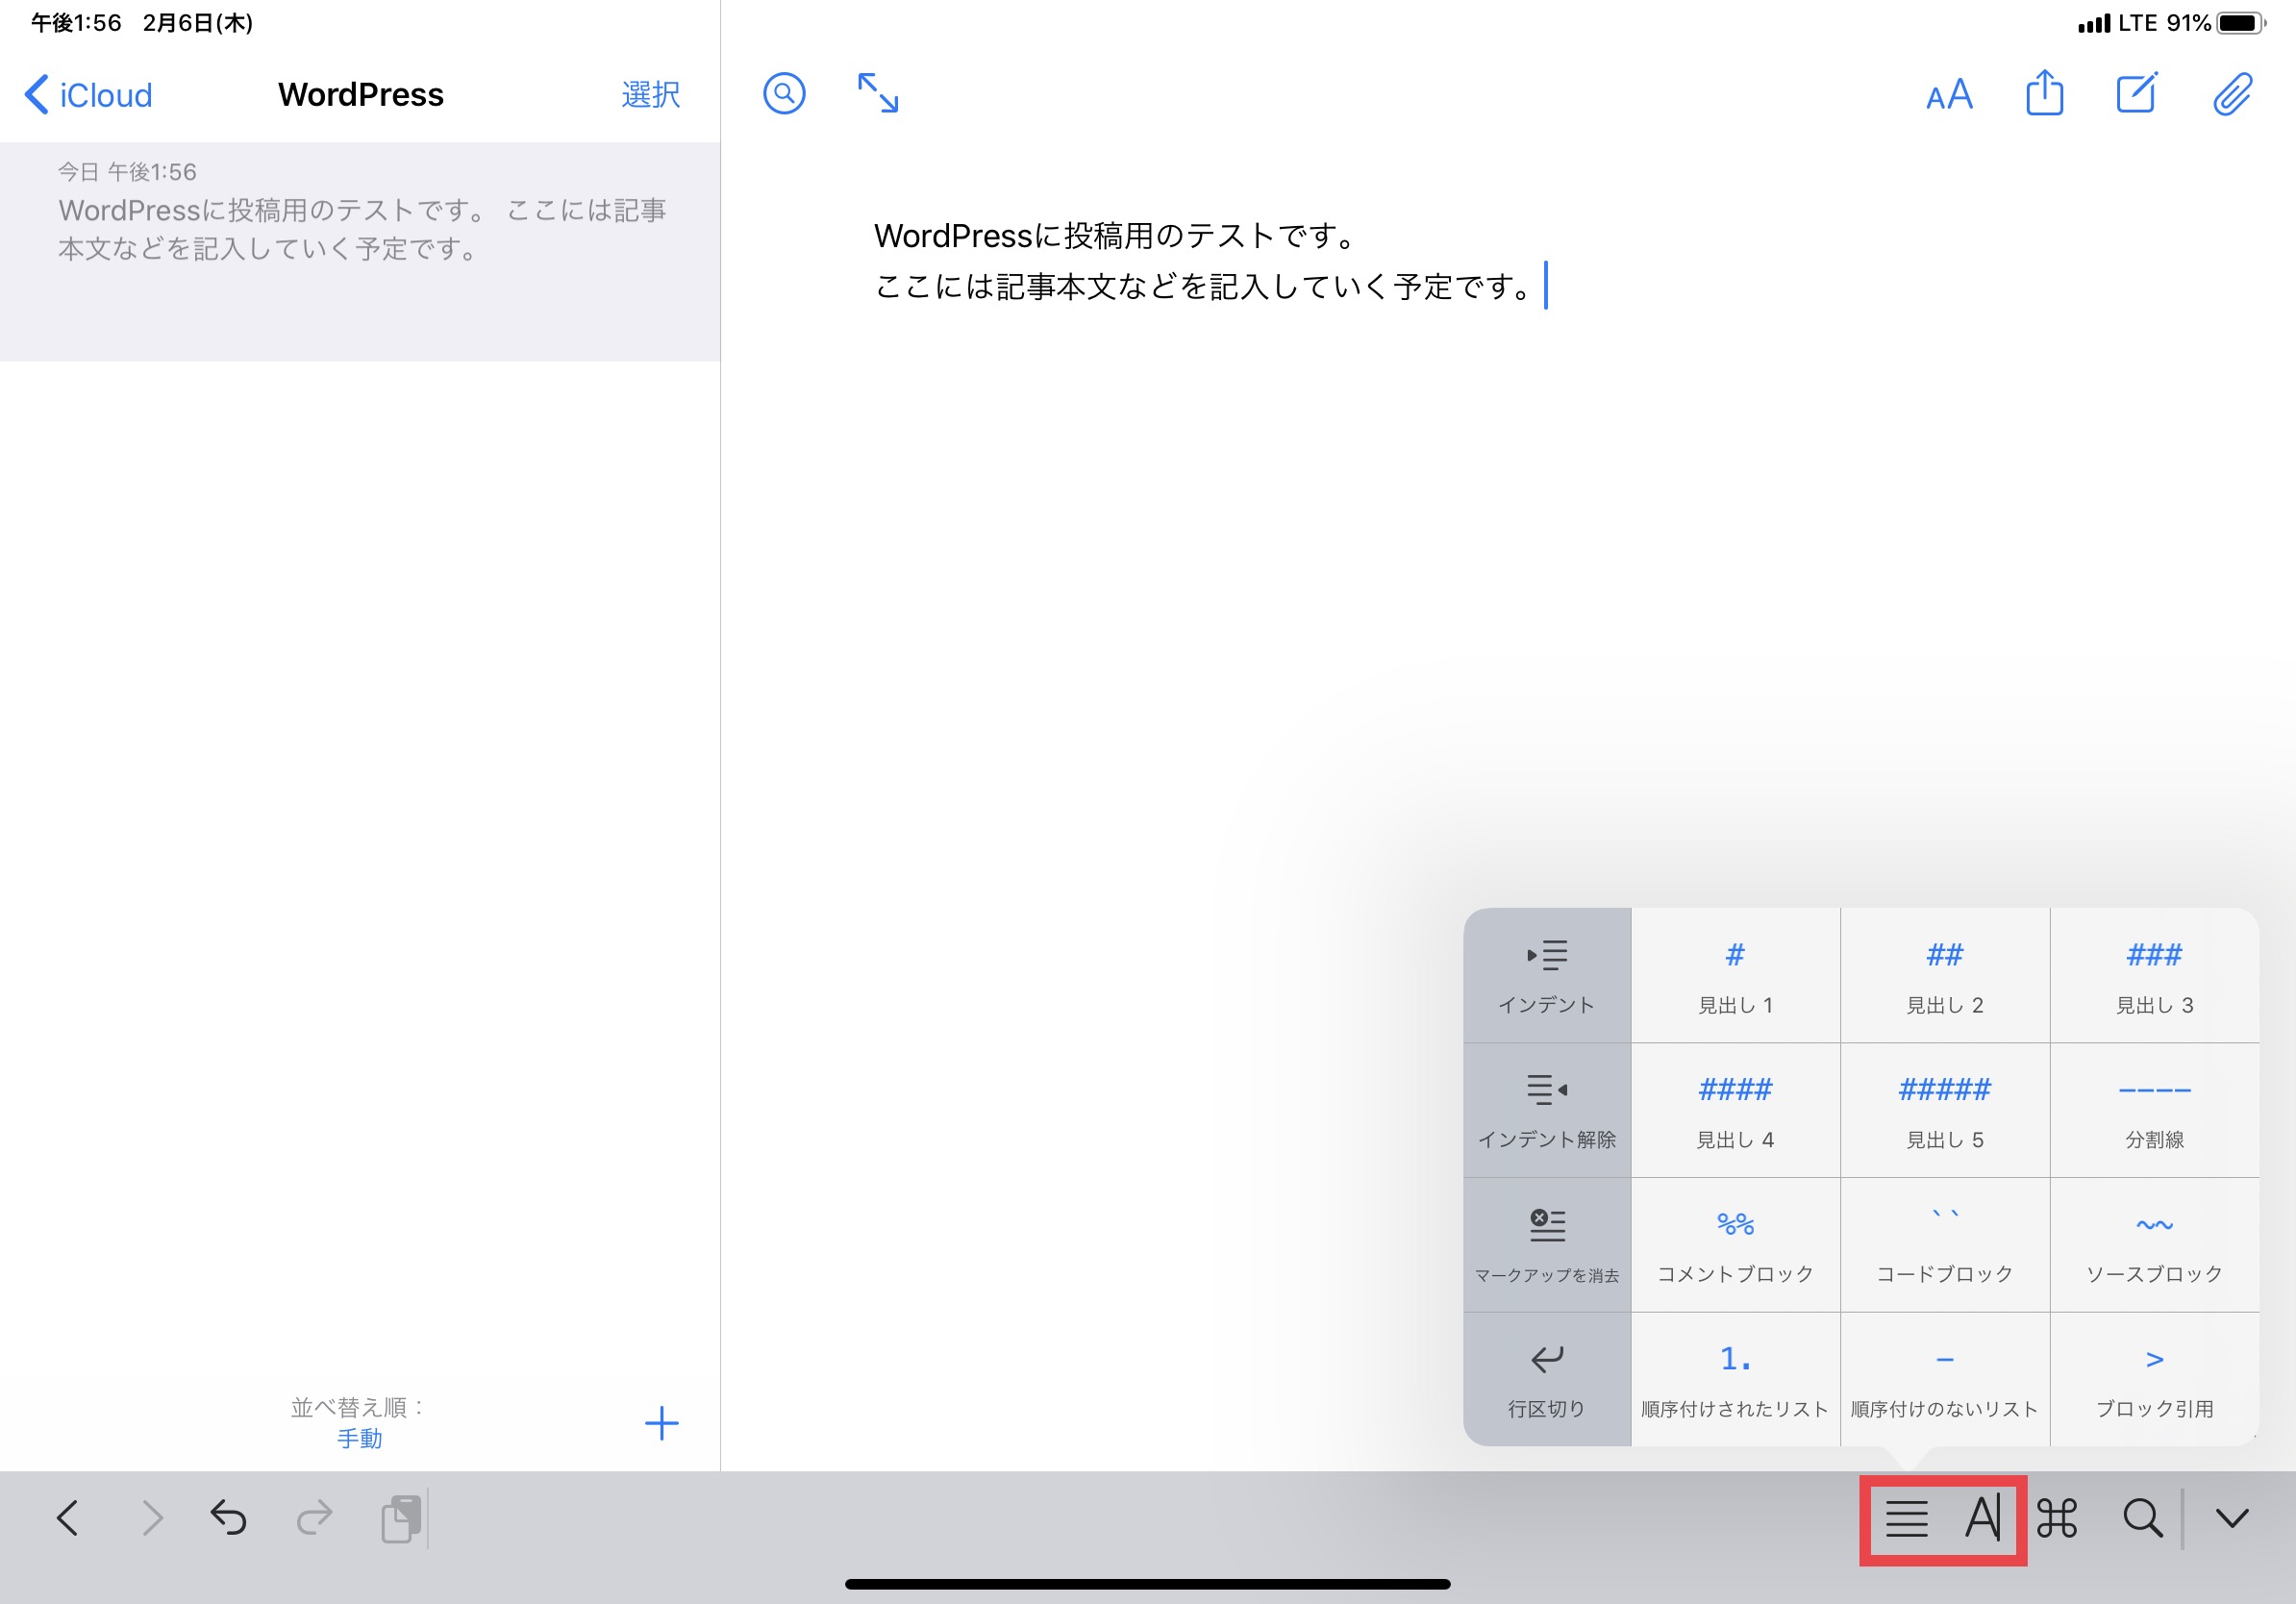Viewport: 2296px width, 1604px height.
Task: Change the sort order set to 手動
Action: pyautogui.click(x=359, y=1437)
